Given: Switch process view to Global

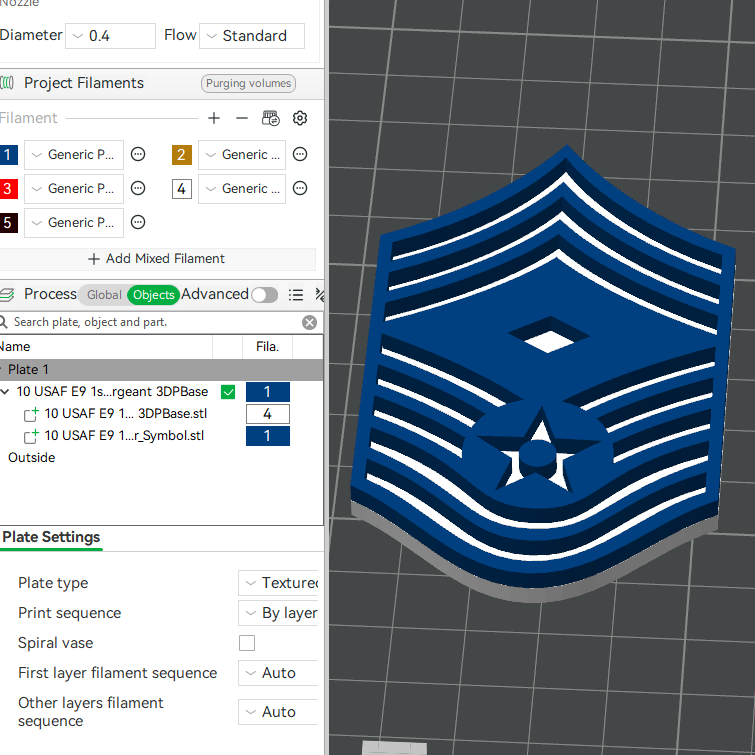Looking at the screenshot, I should (x=104, y=295).
